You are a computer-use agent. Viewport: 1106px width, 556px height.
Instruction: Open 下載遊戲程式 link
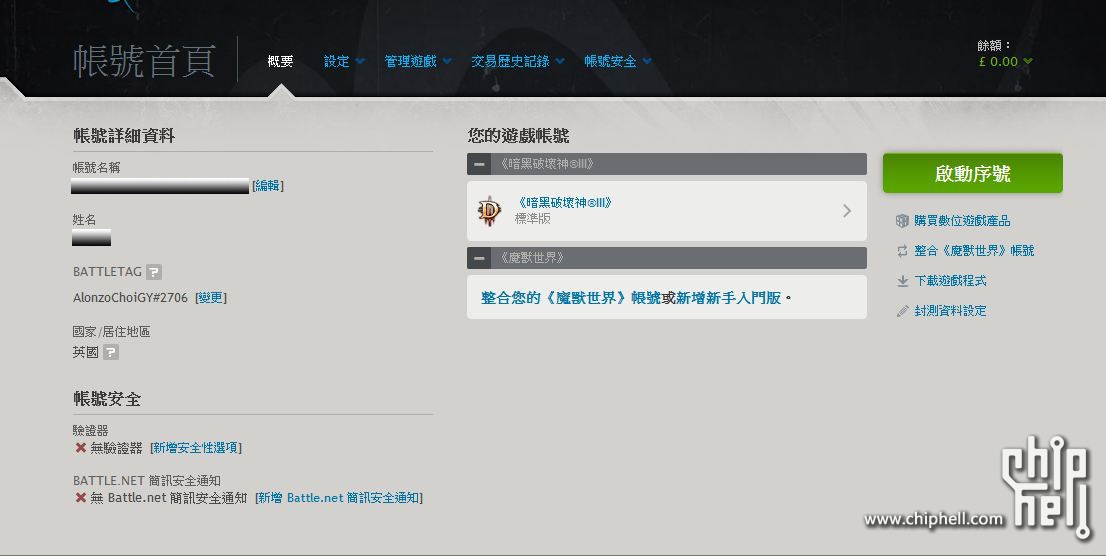tap(950, 281)
